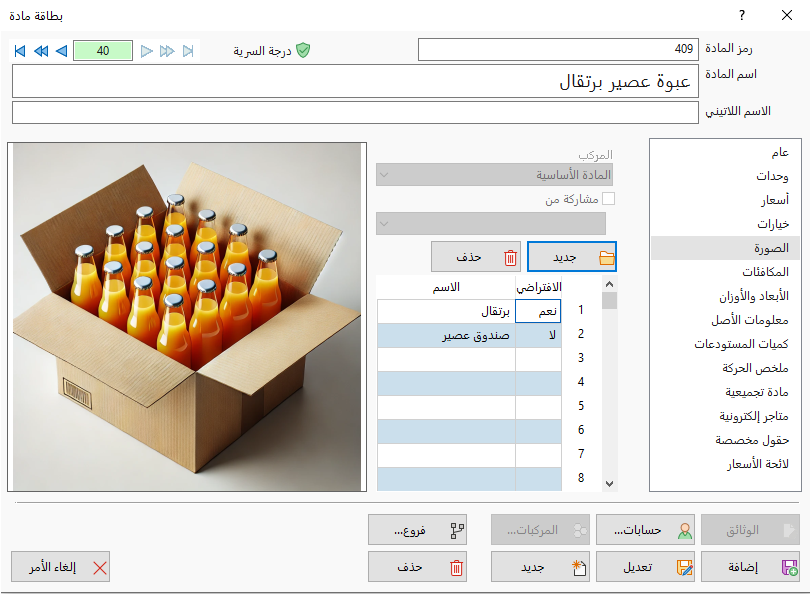Click the الاسم اللاتيني input field
The image size is (811, 595).
[x=355, y=112]
